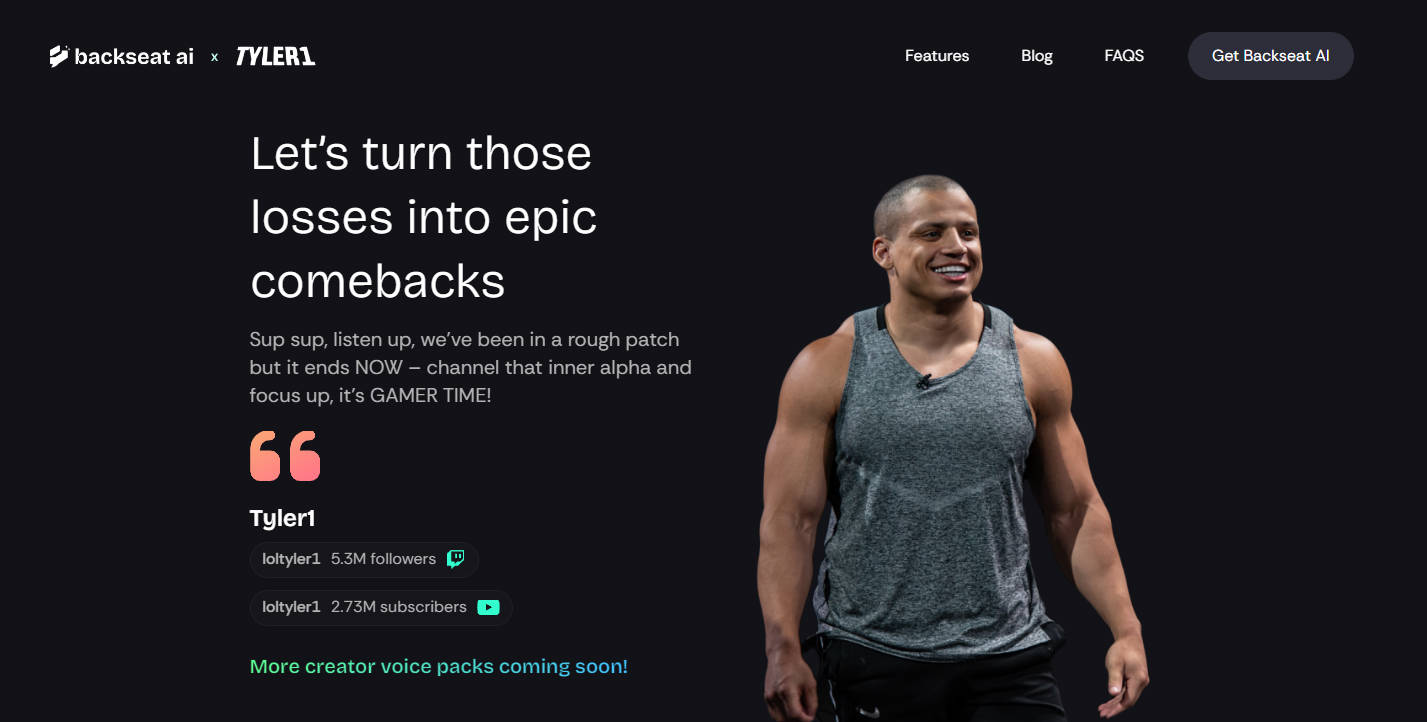Select the Tyler1 name heading
Screen dimensions: 1427x722
(283, 518)
